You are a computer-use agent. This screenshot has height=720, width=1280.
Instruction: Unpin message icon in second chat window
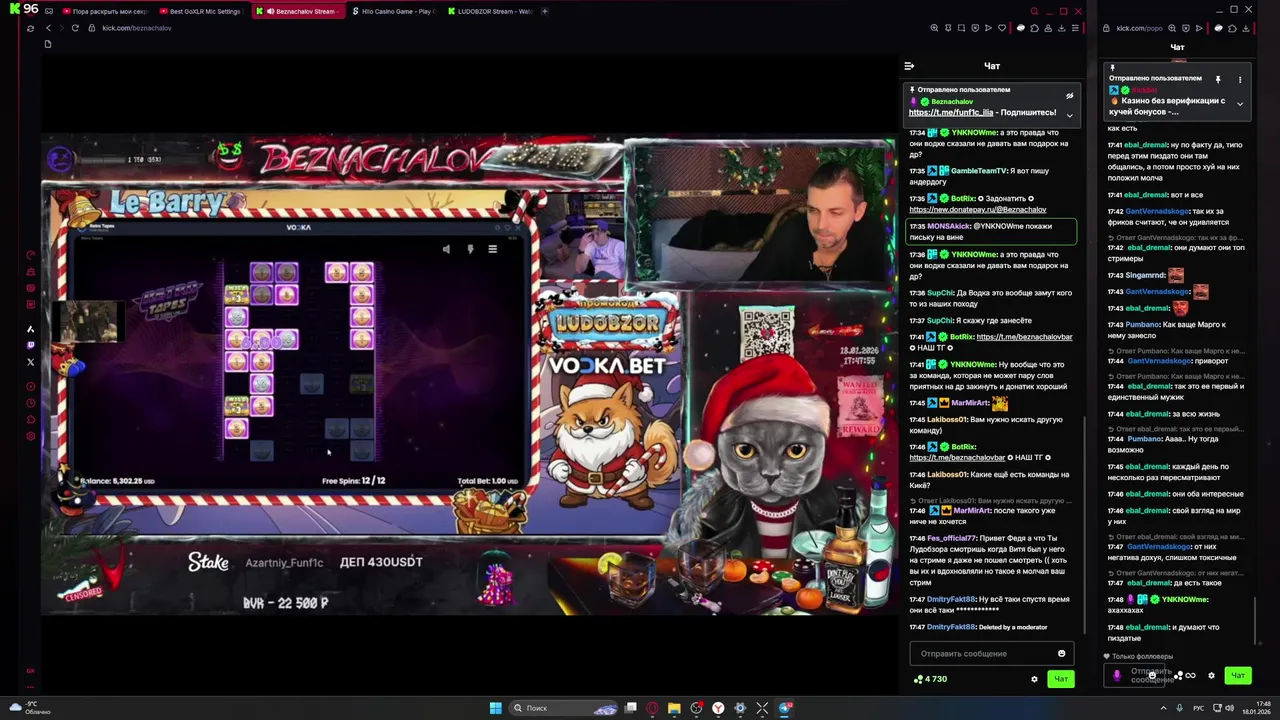click(x=1218, y=79)
